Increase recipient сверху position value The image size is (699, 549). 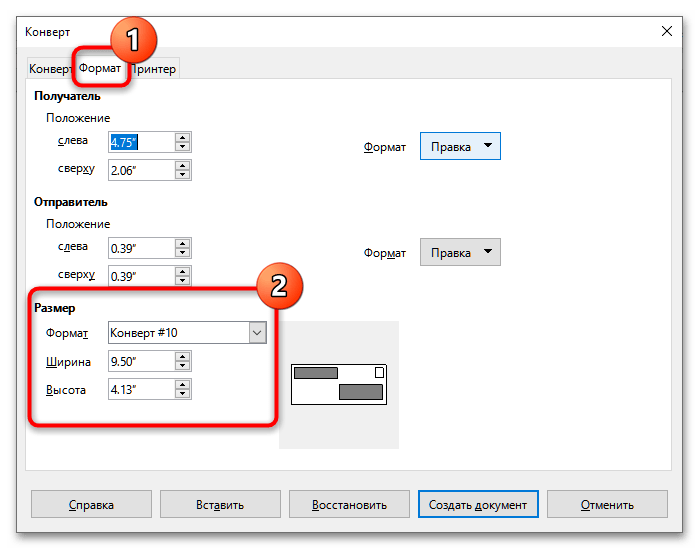click(181, 166)
